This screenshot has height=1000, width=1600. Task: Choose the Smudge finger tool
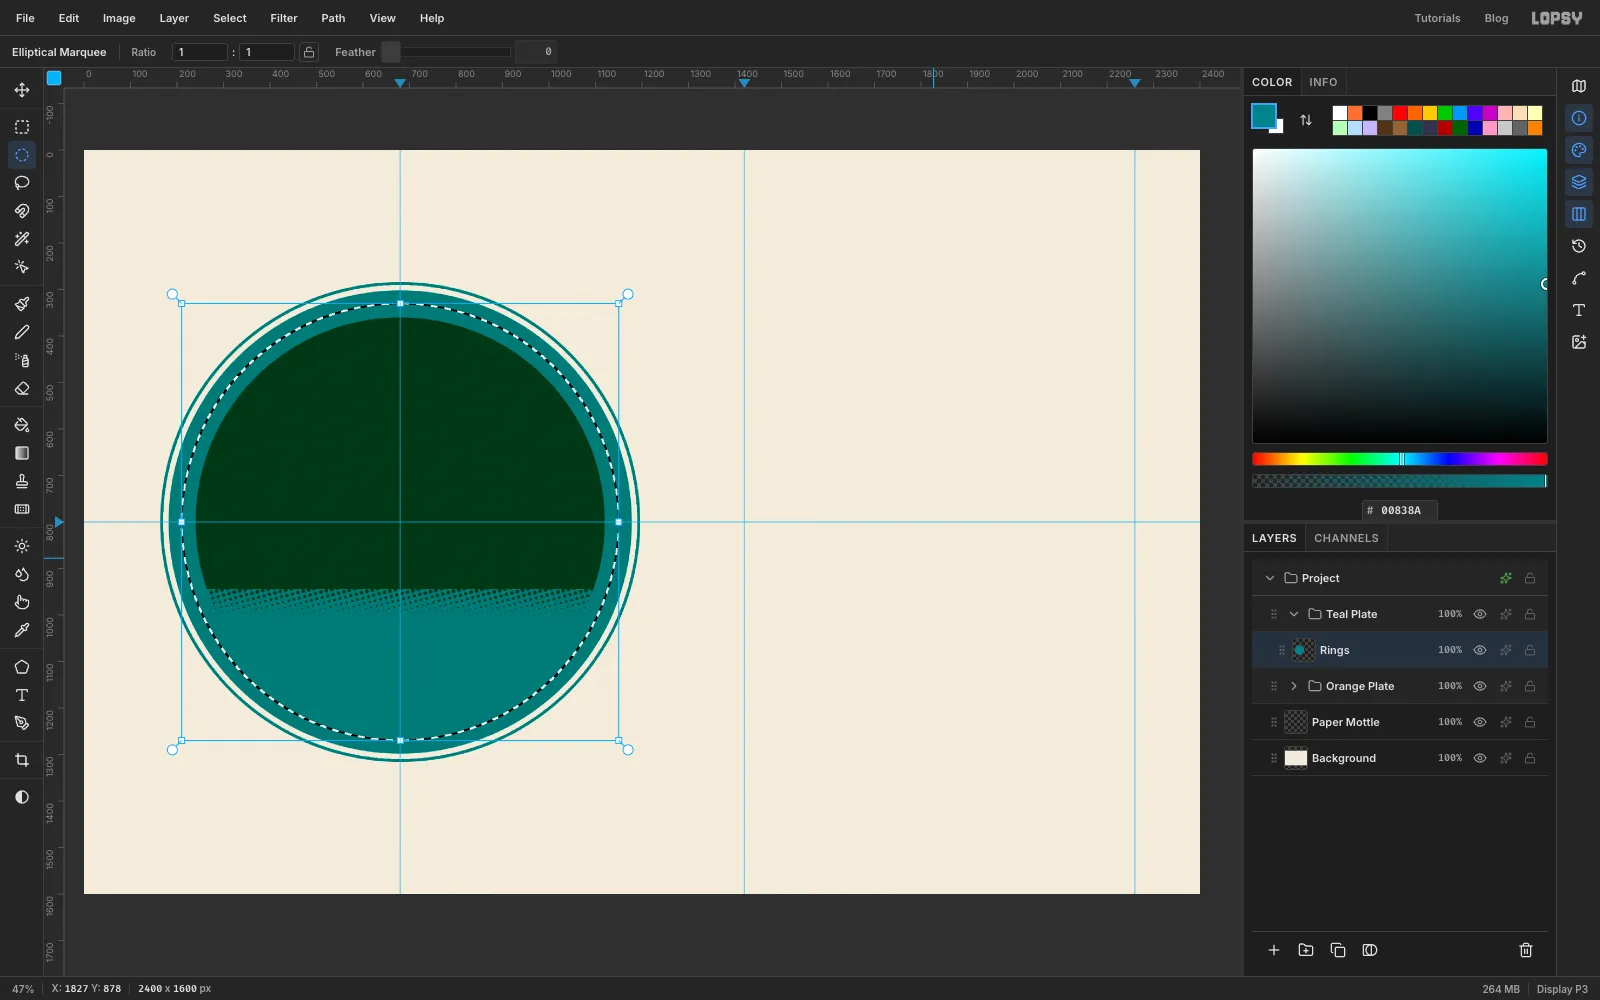tap(22, 602)
